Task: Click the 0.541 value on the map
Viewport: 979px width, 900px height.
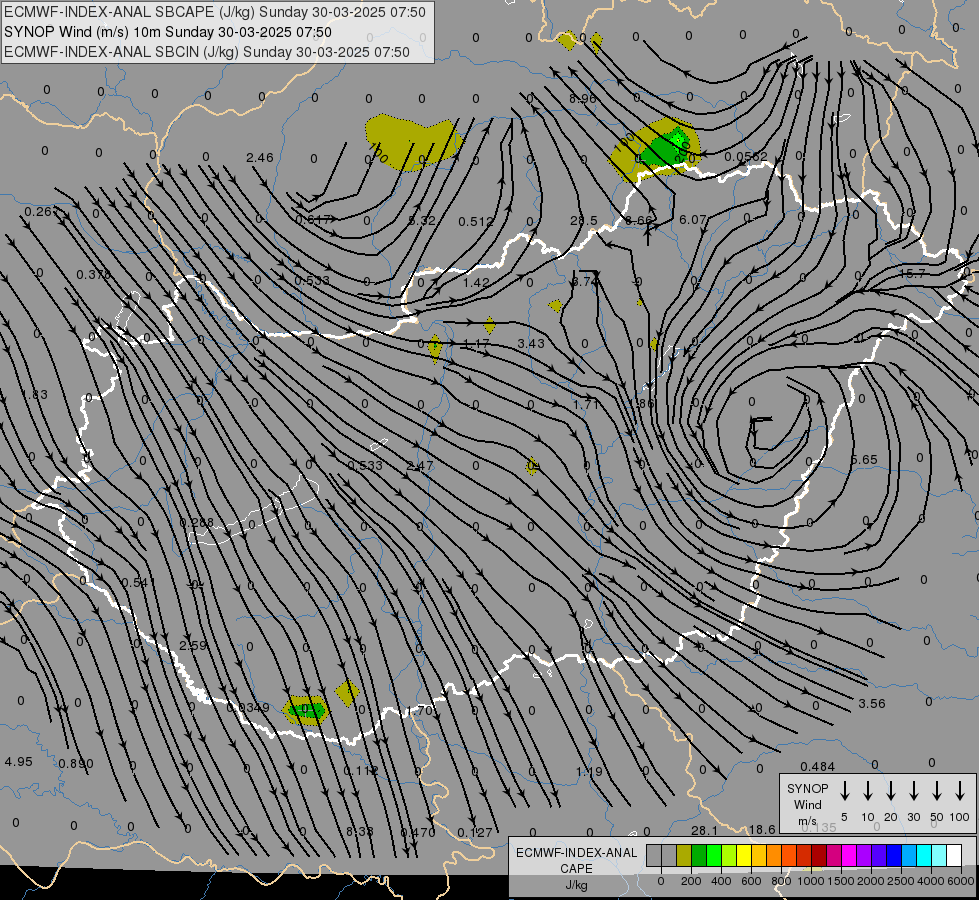Action: [138, 583]
